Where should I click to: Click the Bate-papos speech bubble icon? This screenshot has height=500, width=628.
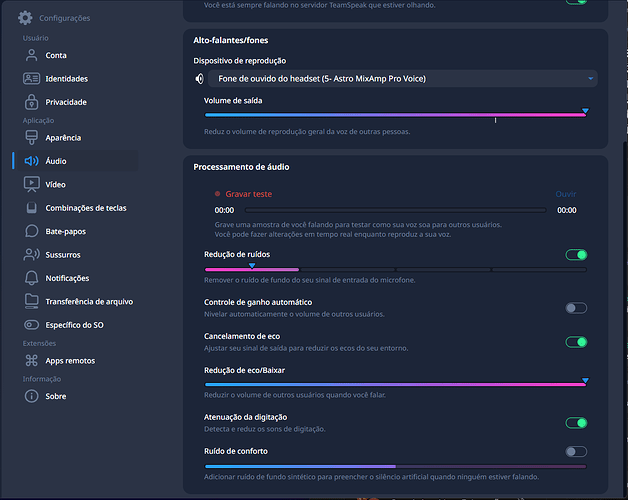tap(31, 231)
